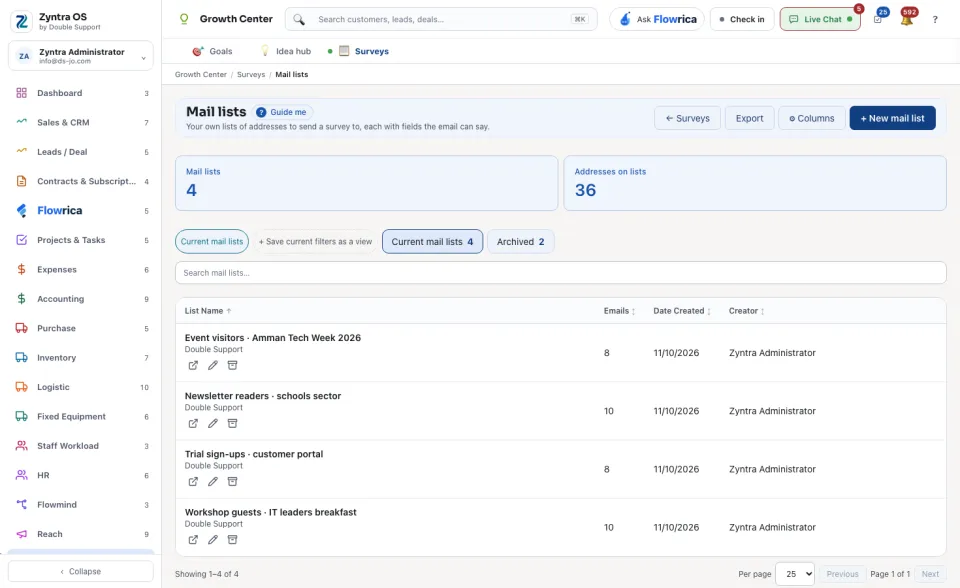Open the Accounting module
960x588 pixels.
[81, 299]
